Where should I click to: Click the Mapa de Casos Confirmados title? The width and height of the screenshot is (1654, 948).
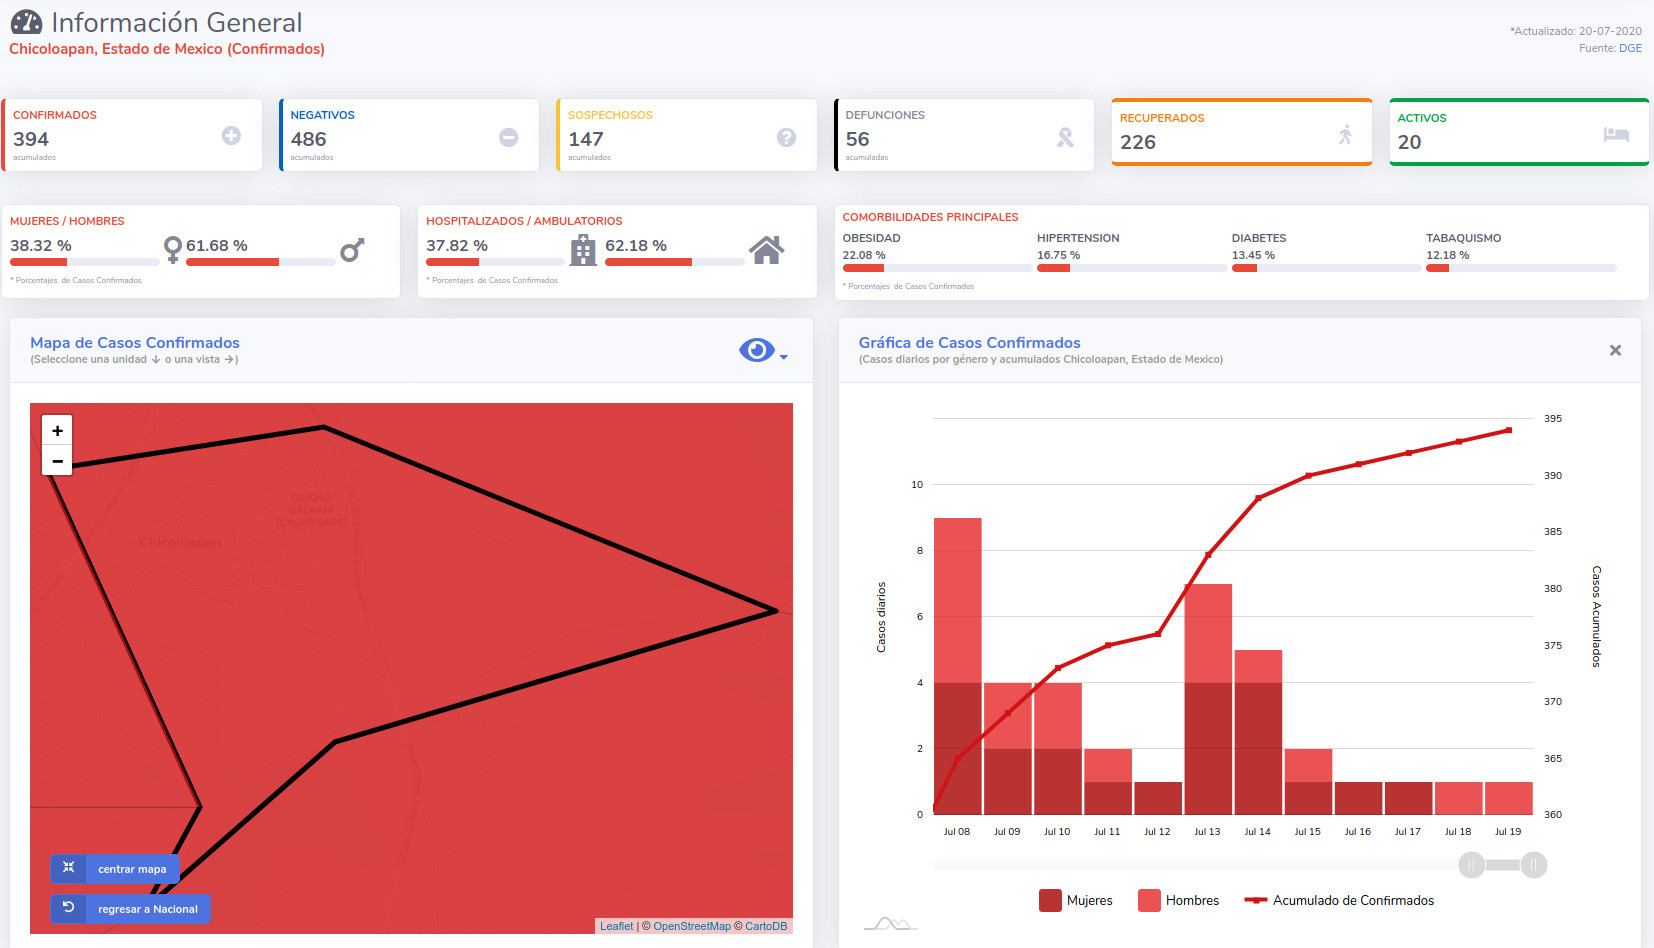135,343
